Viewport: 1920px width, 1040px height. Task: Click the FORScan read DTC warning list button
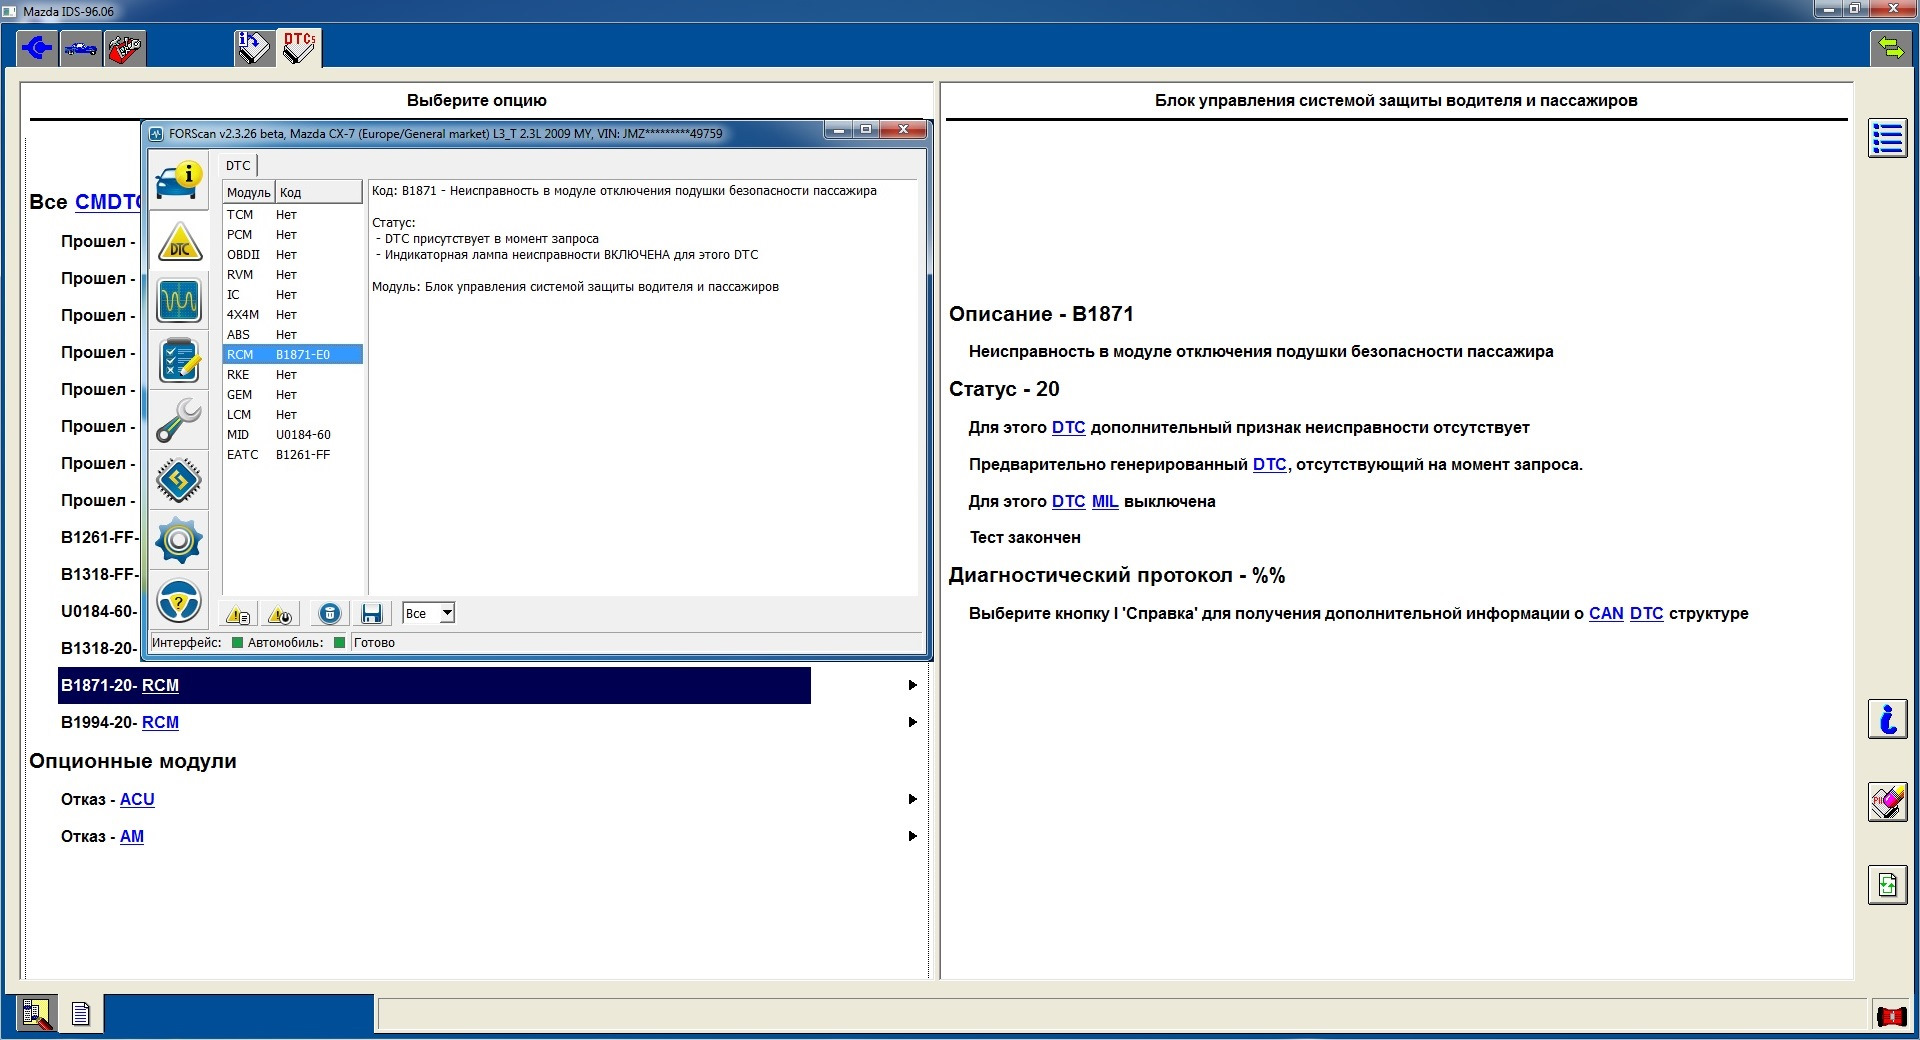coord(238,614)
